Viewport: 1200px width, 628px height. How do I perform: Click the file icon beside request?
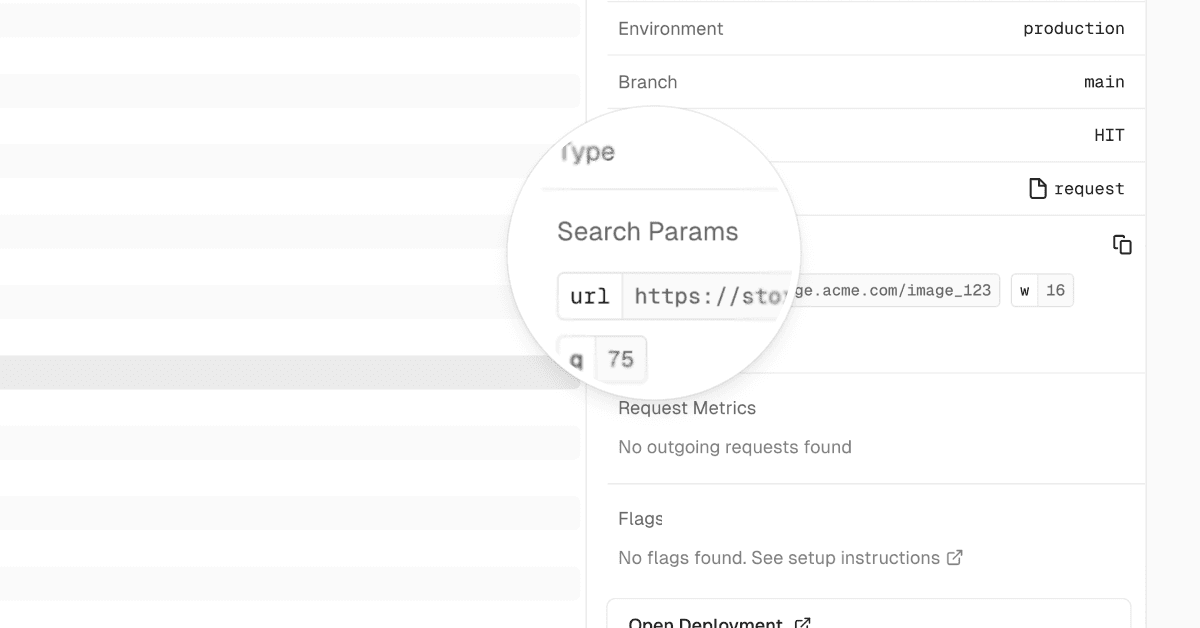1038,189
